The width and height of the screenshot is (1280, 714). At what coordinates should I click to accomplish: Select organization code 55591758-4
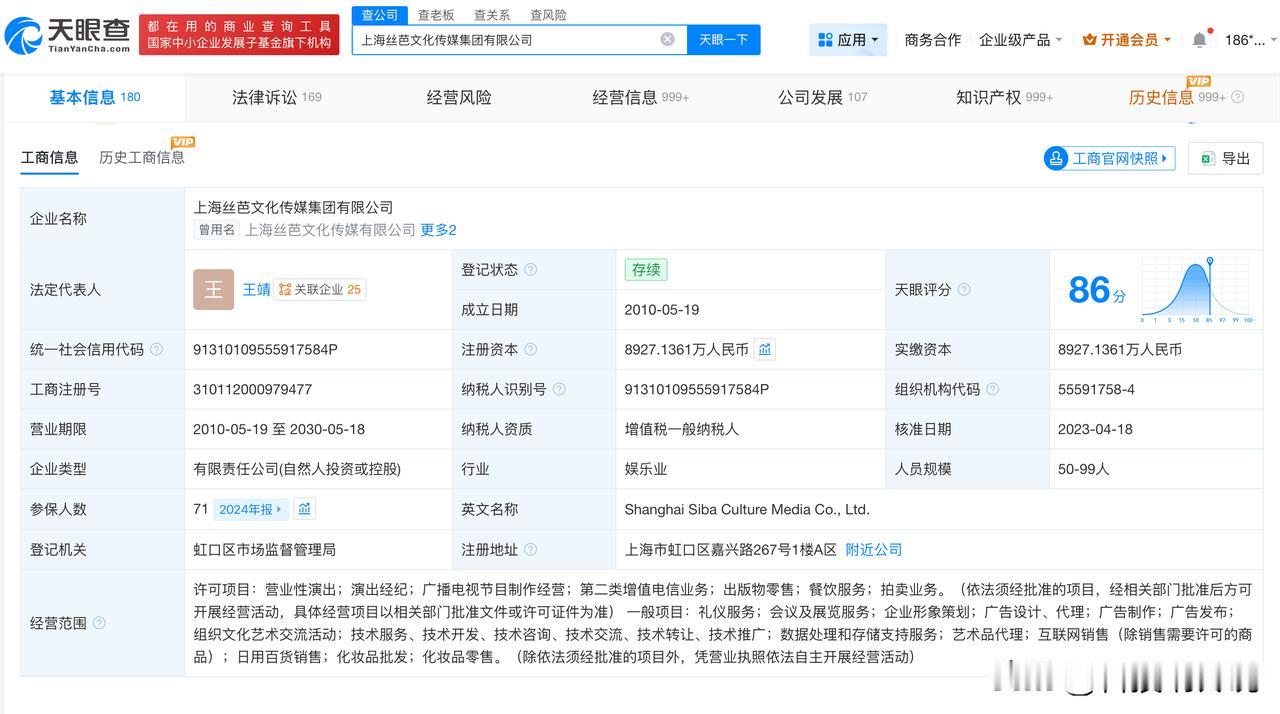(1096, 389)
